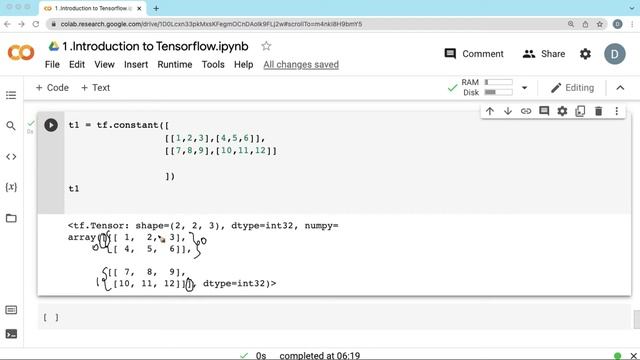Image resolution: width=640 pixels, height=360 pixels.
Task: Open the browser zoom indicator
Action: [571, 24]
